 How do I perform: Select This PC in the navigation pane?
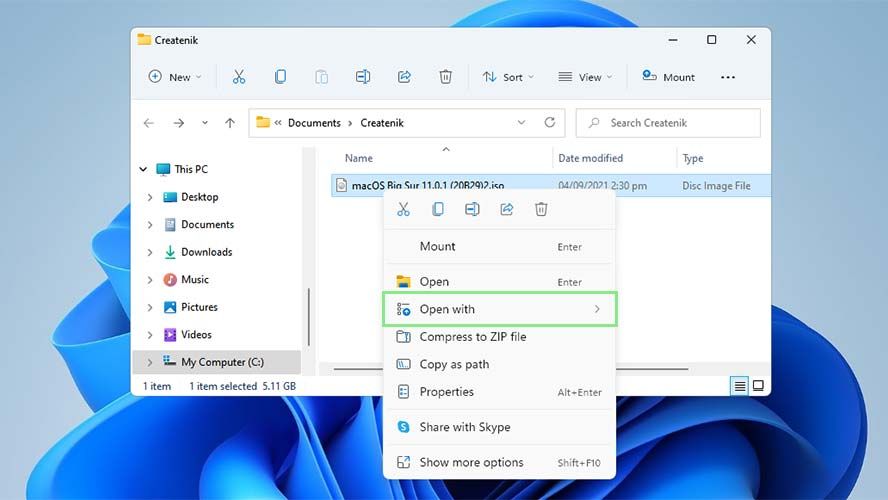pyautogui.click(x=191, y=169)
